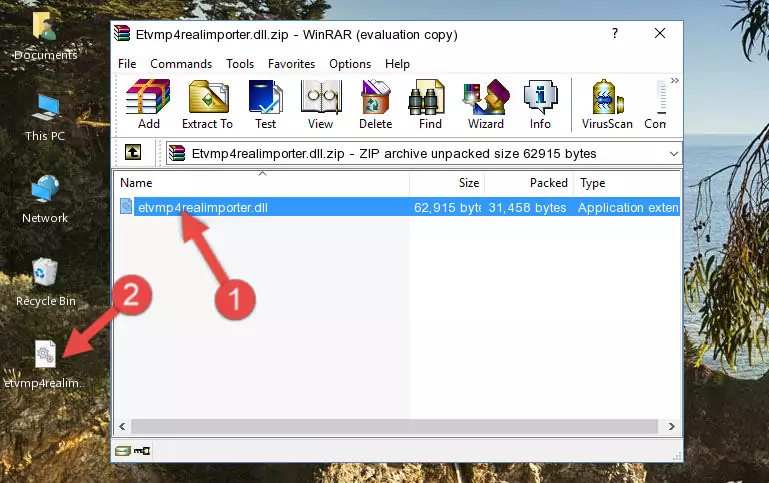Select the Documents desktop icon
The height and width of the screenshot is (483, 769).
point(45,36)
